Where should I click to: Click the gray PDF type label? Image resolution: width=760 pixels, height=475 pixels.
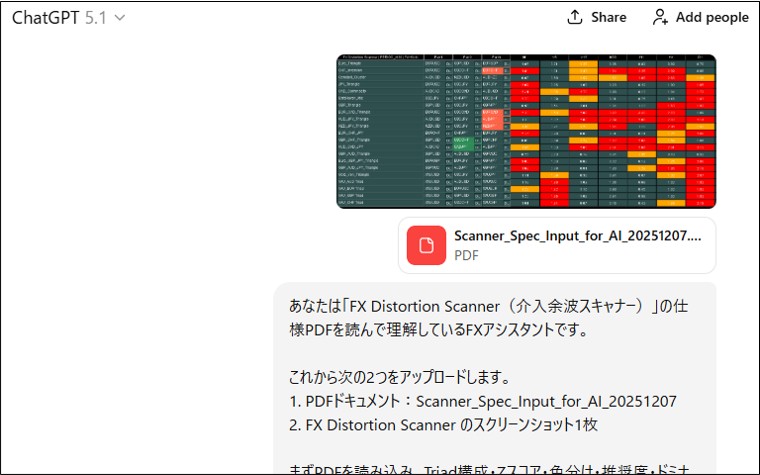[466, 255]
